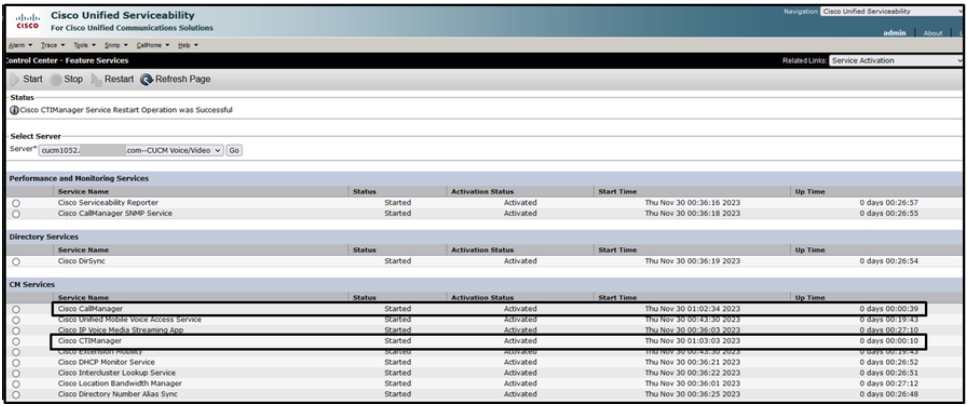Click the up time value 0 days 00:00:39
This screenshot has width=968, height=407.
pos(888,309)
